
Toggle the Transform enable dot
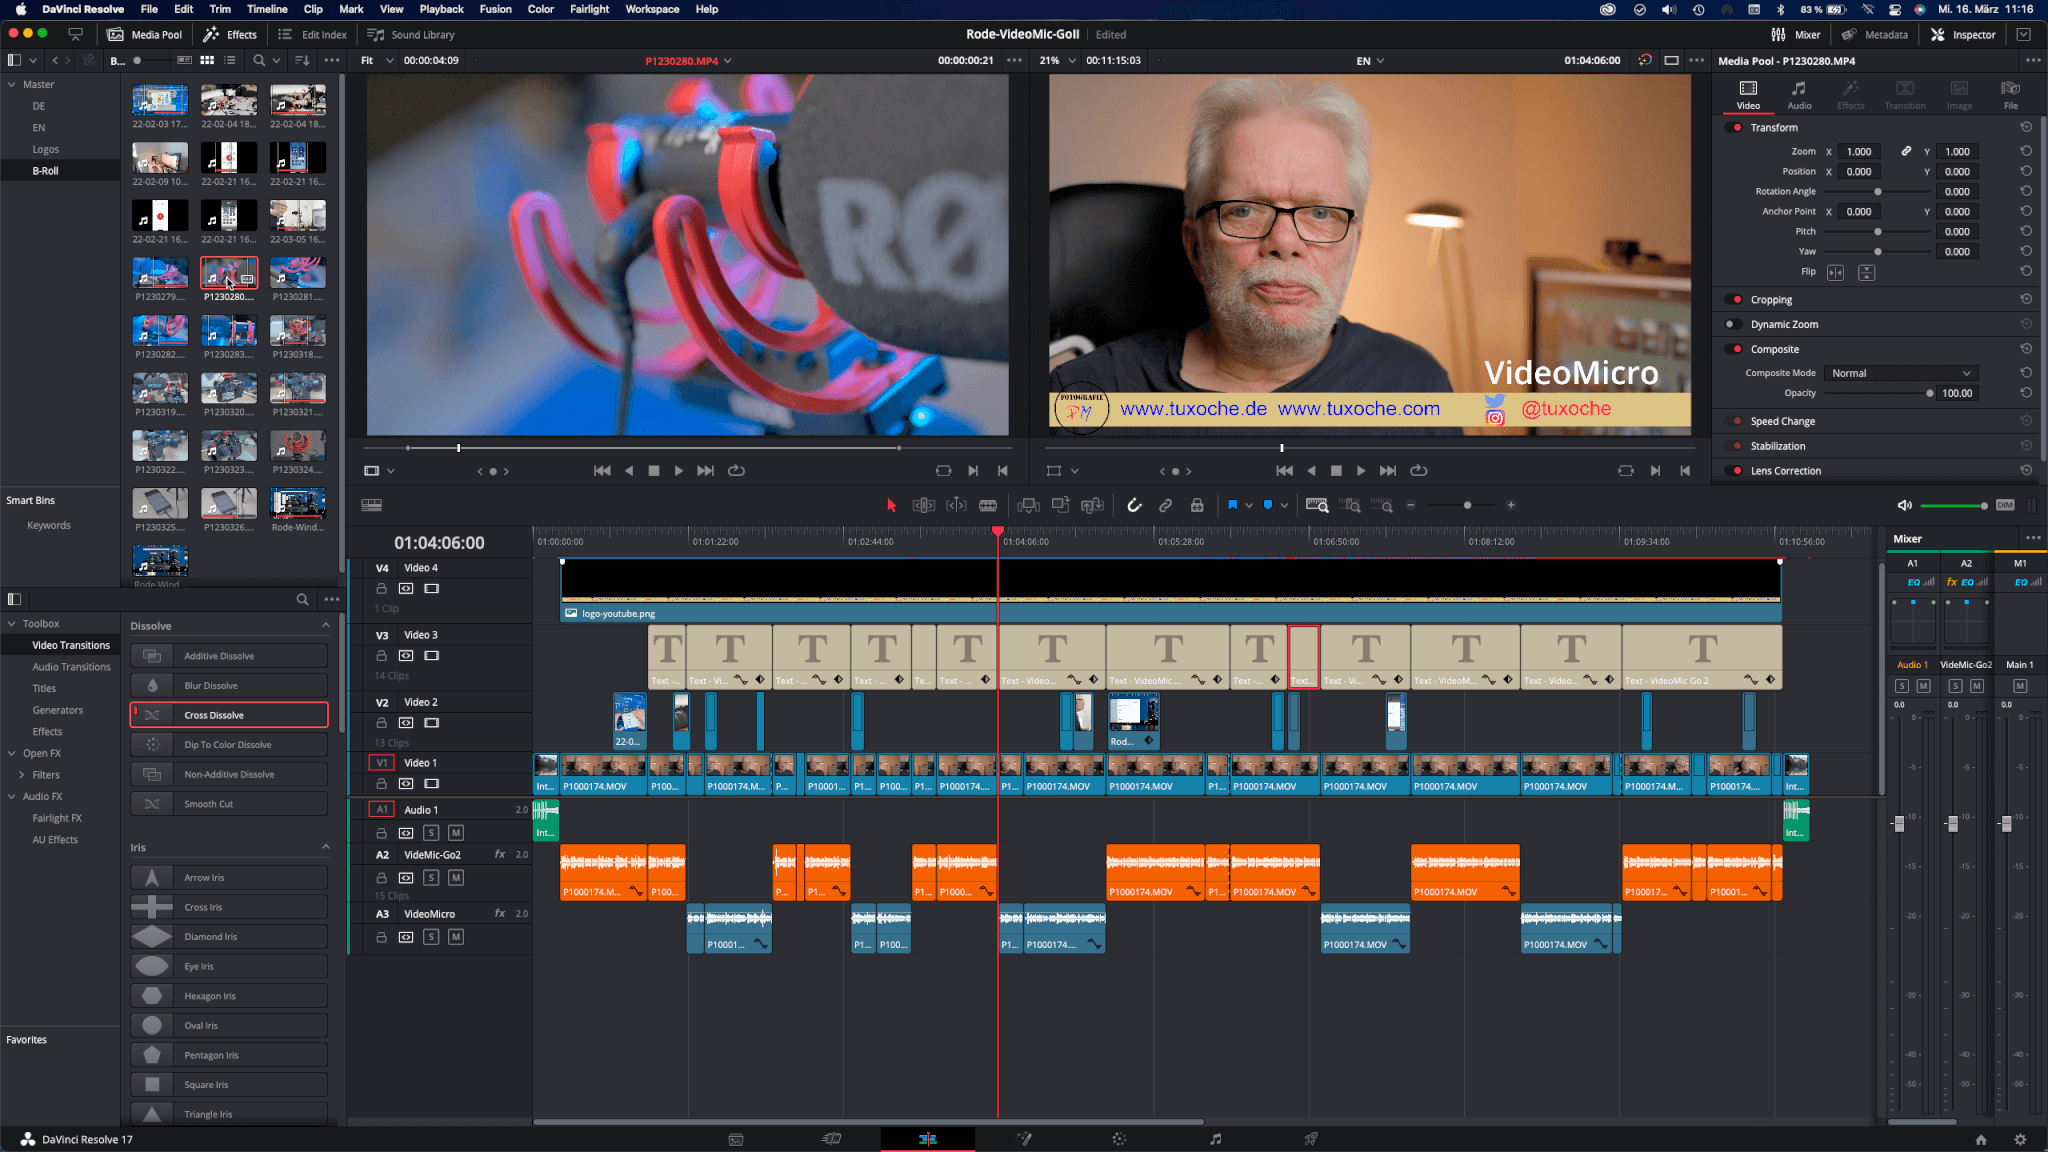point(1737,128)
